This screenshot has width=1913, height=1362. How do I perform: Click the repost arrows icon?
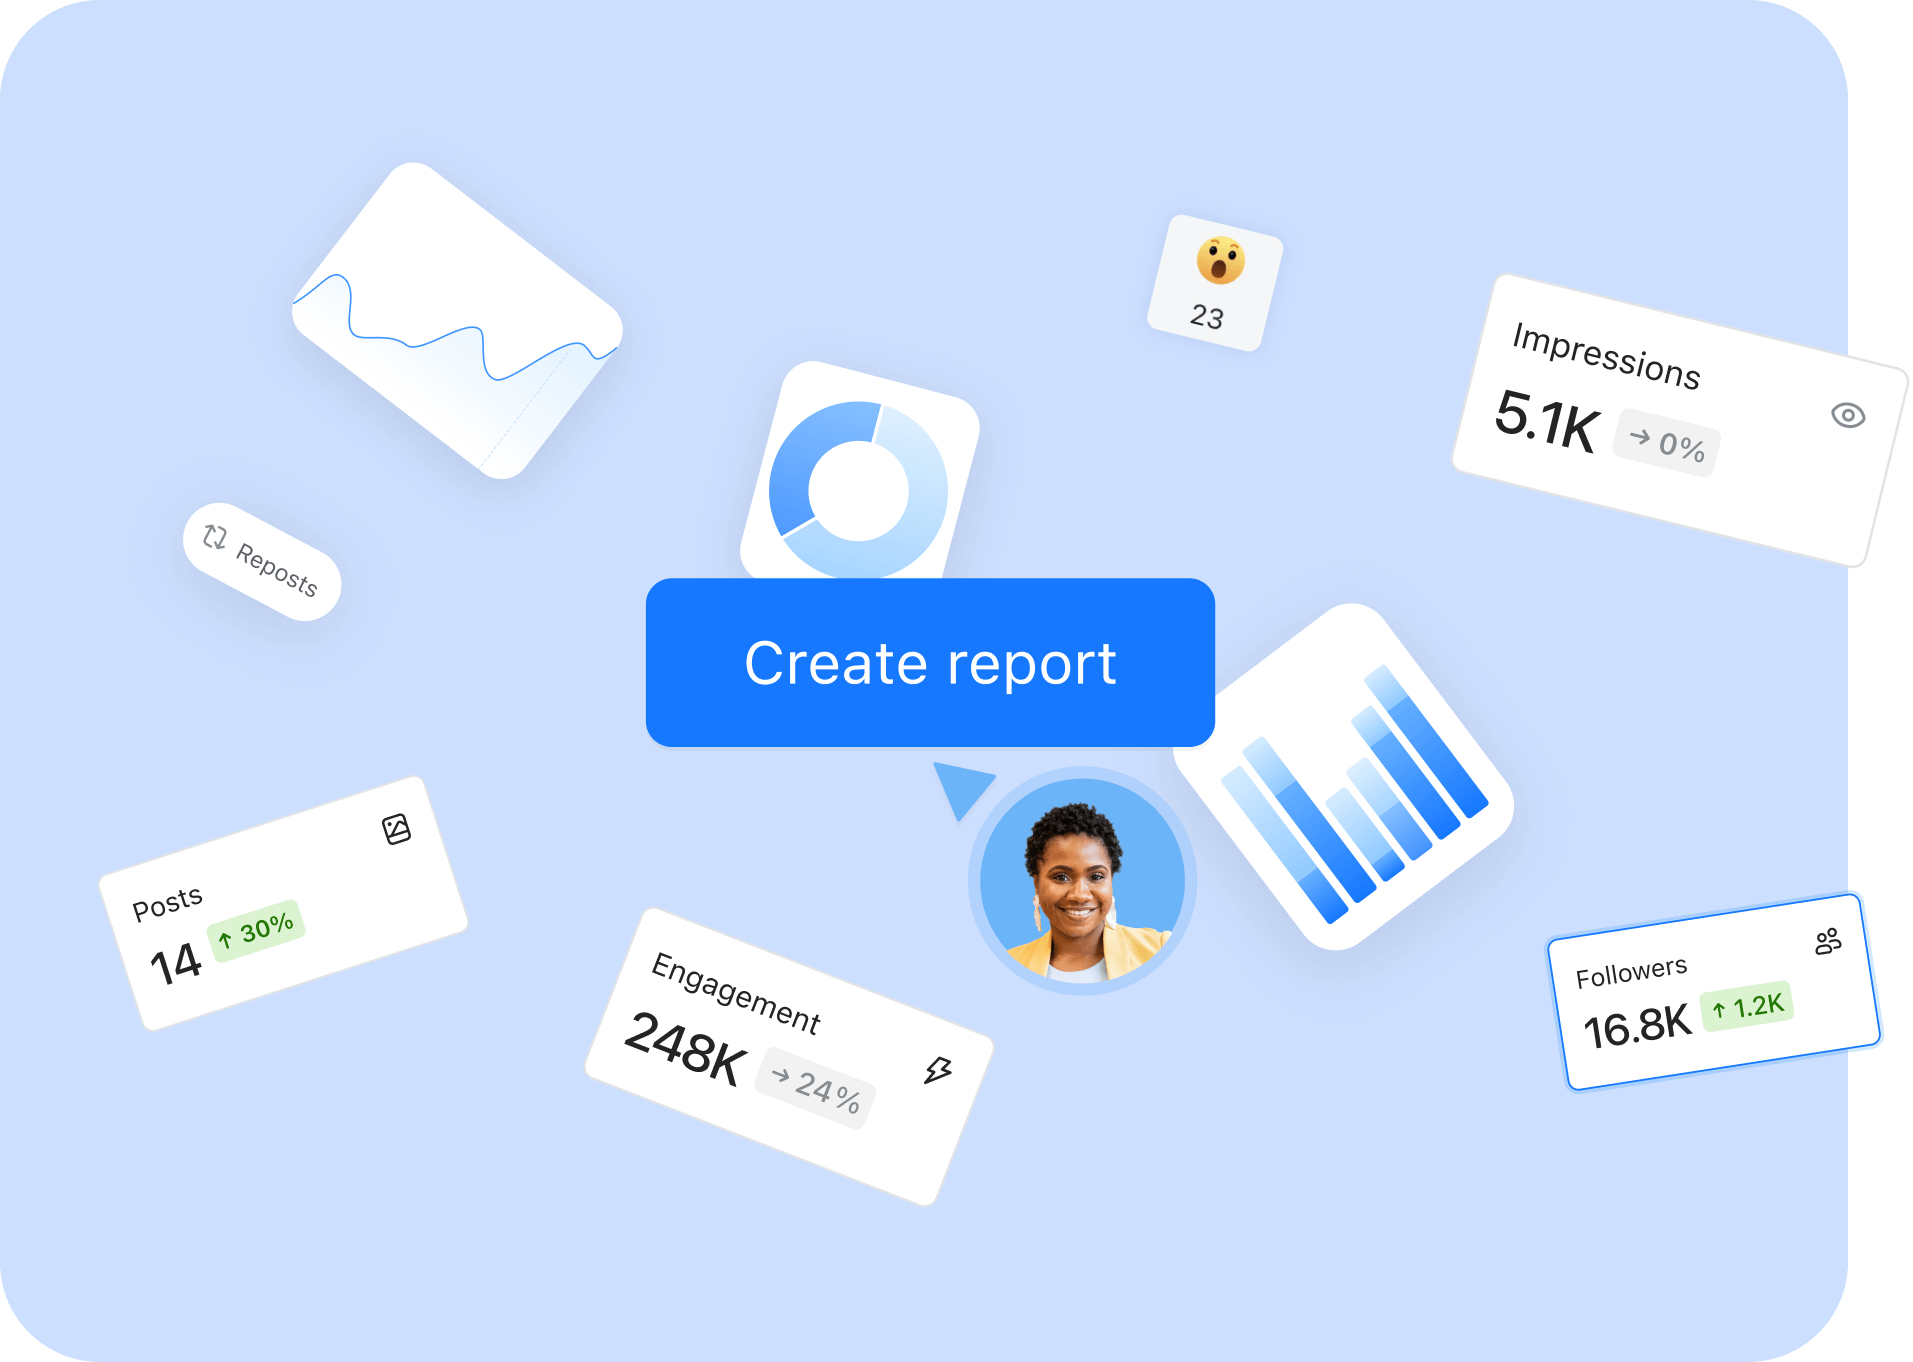coord(214,537)
